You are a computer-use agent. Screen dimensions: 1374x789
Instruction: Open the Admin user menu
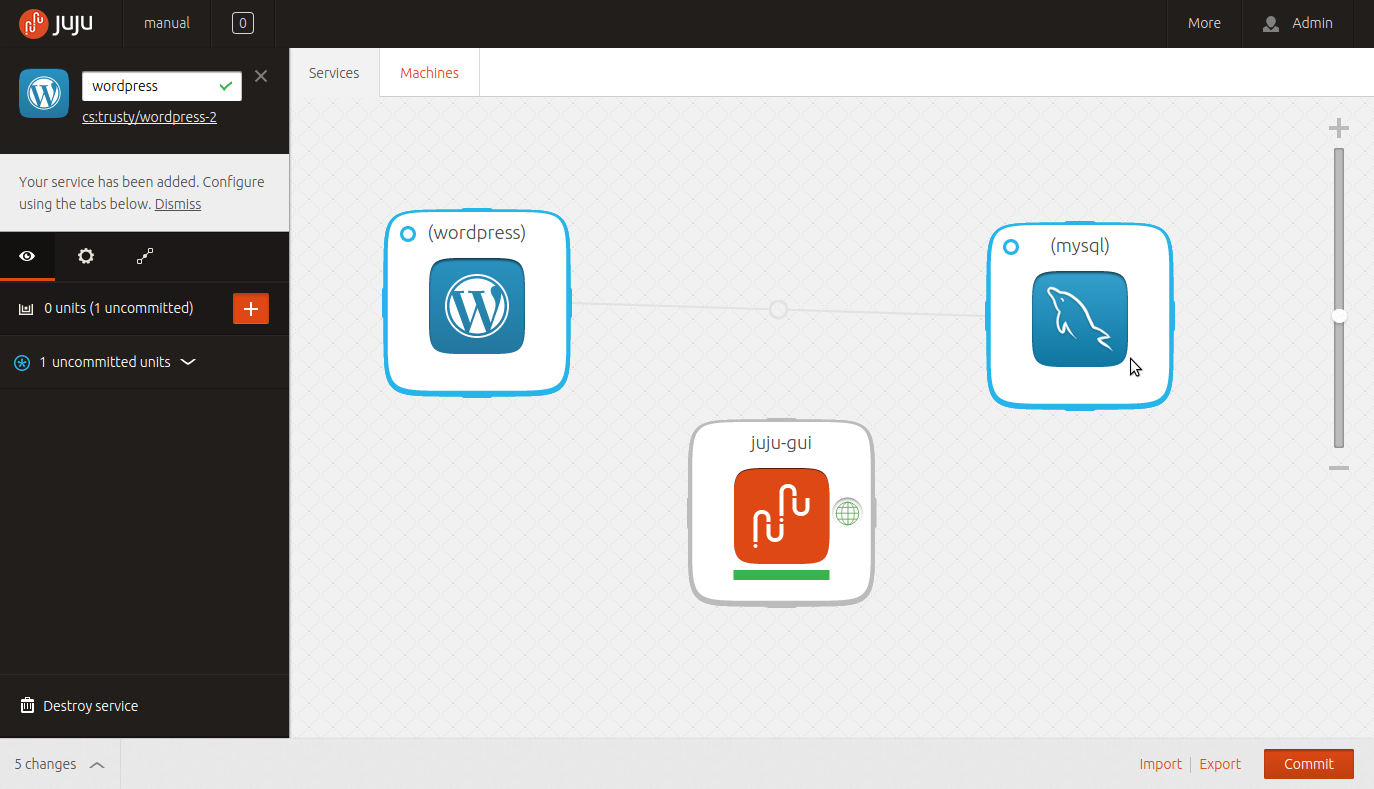click(x=1298, y=23)
